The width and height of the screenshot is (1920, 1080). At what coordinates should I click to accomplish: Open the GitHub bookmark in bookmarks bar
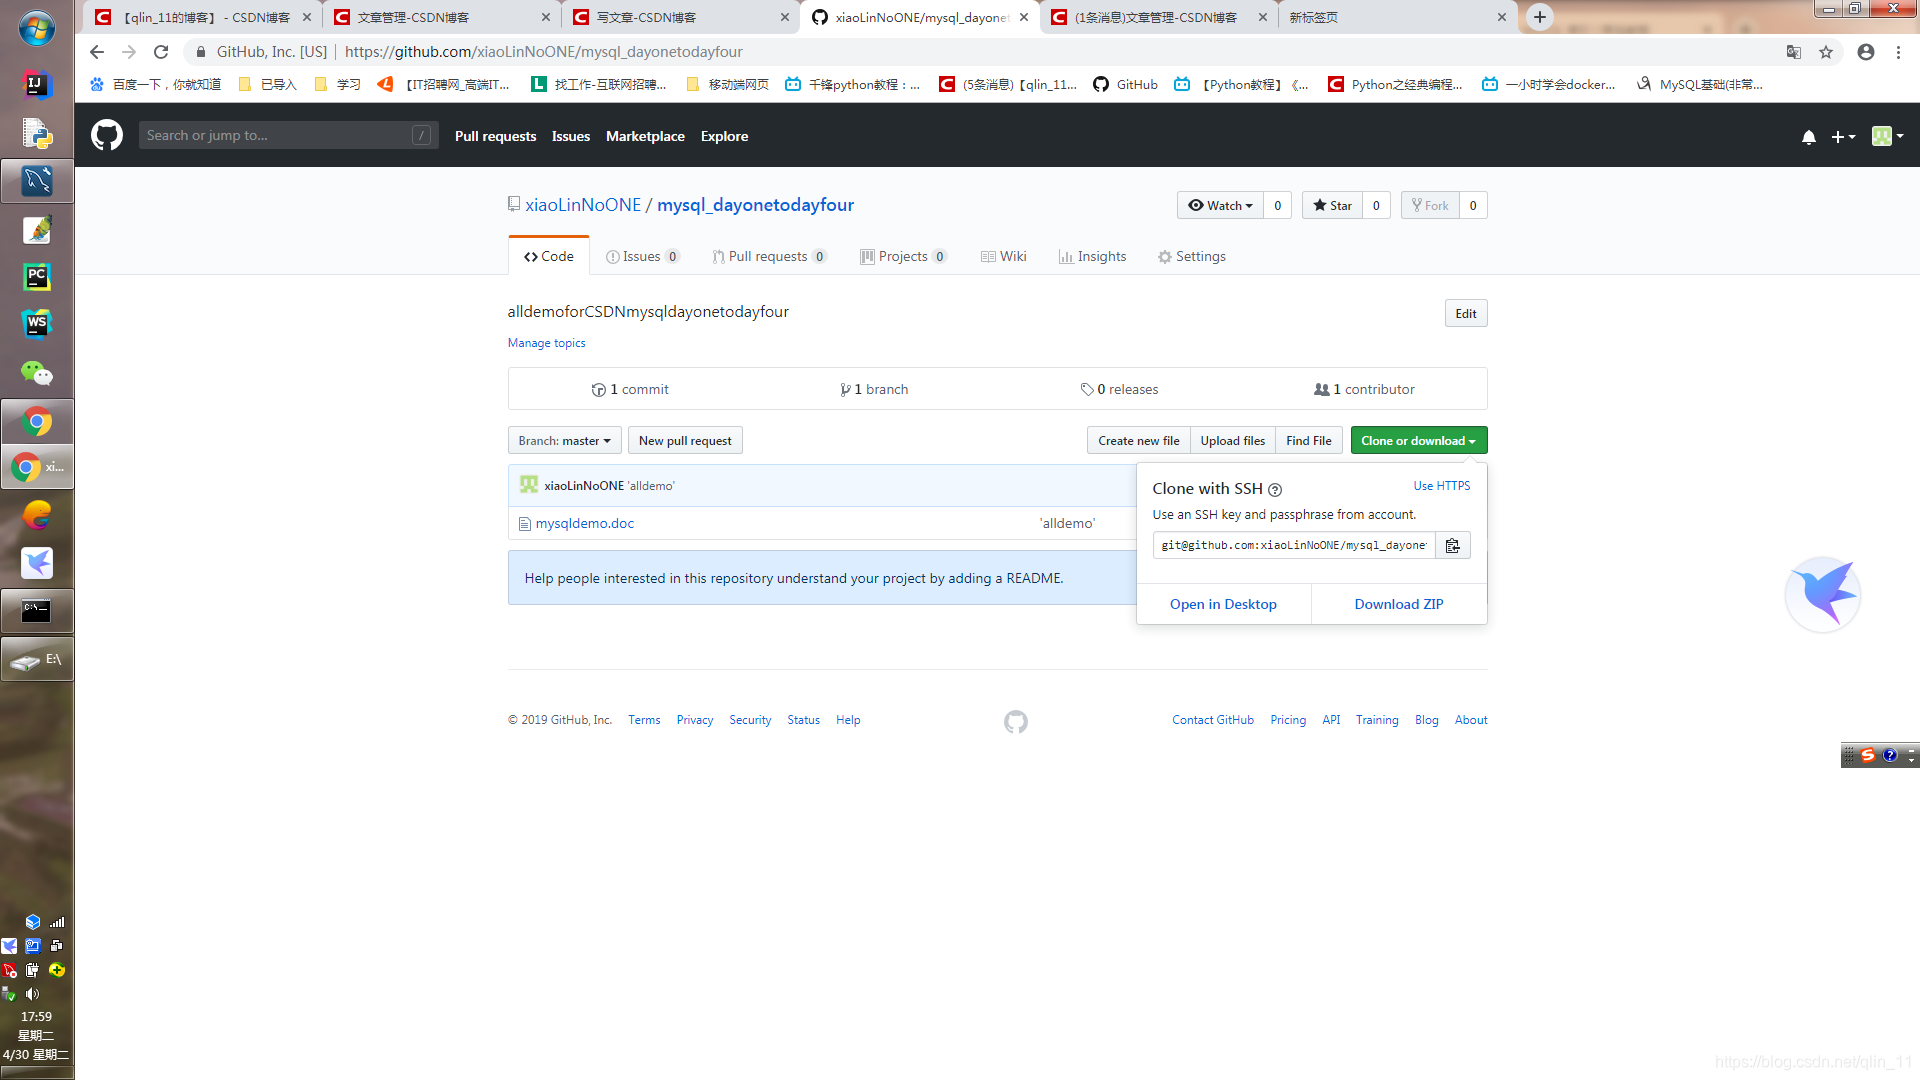pyautogui.click(x=1125, y=85)
